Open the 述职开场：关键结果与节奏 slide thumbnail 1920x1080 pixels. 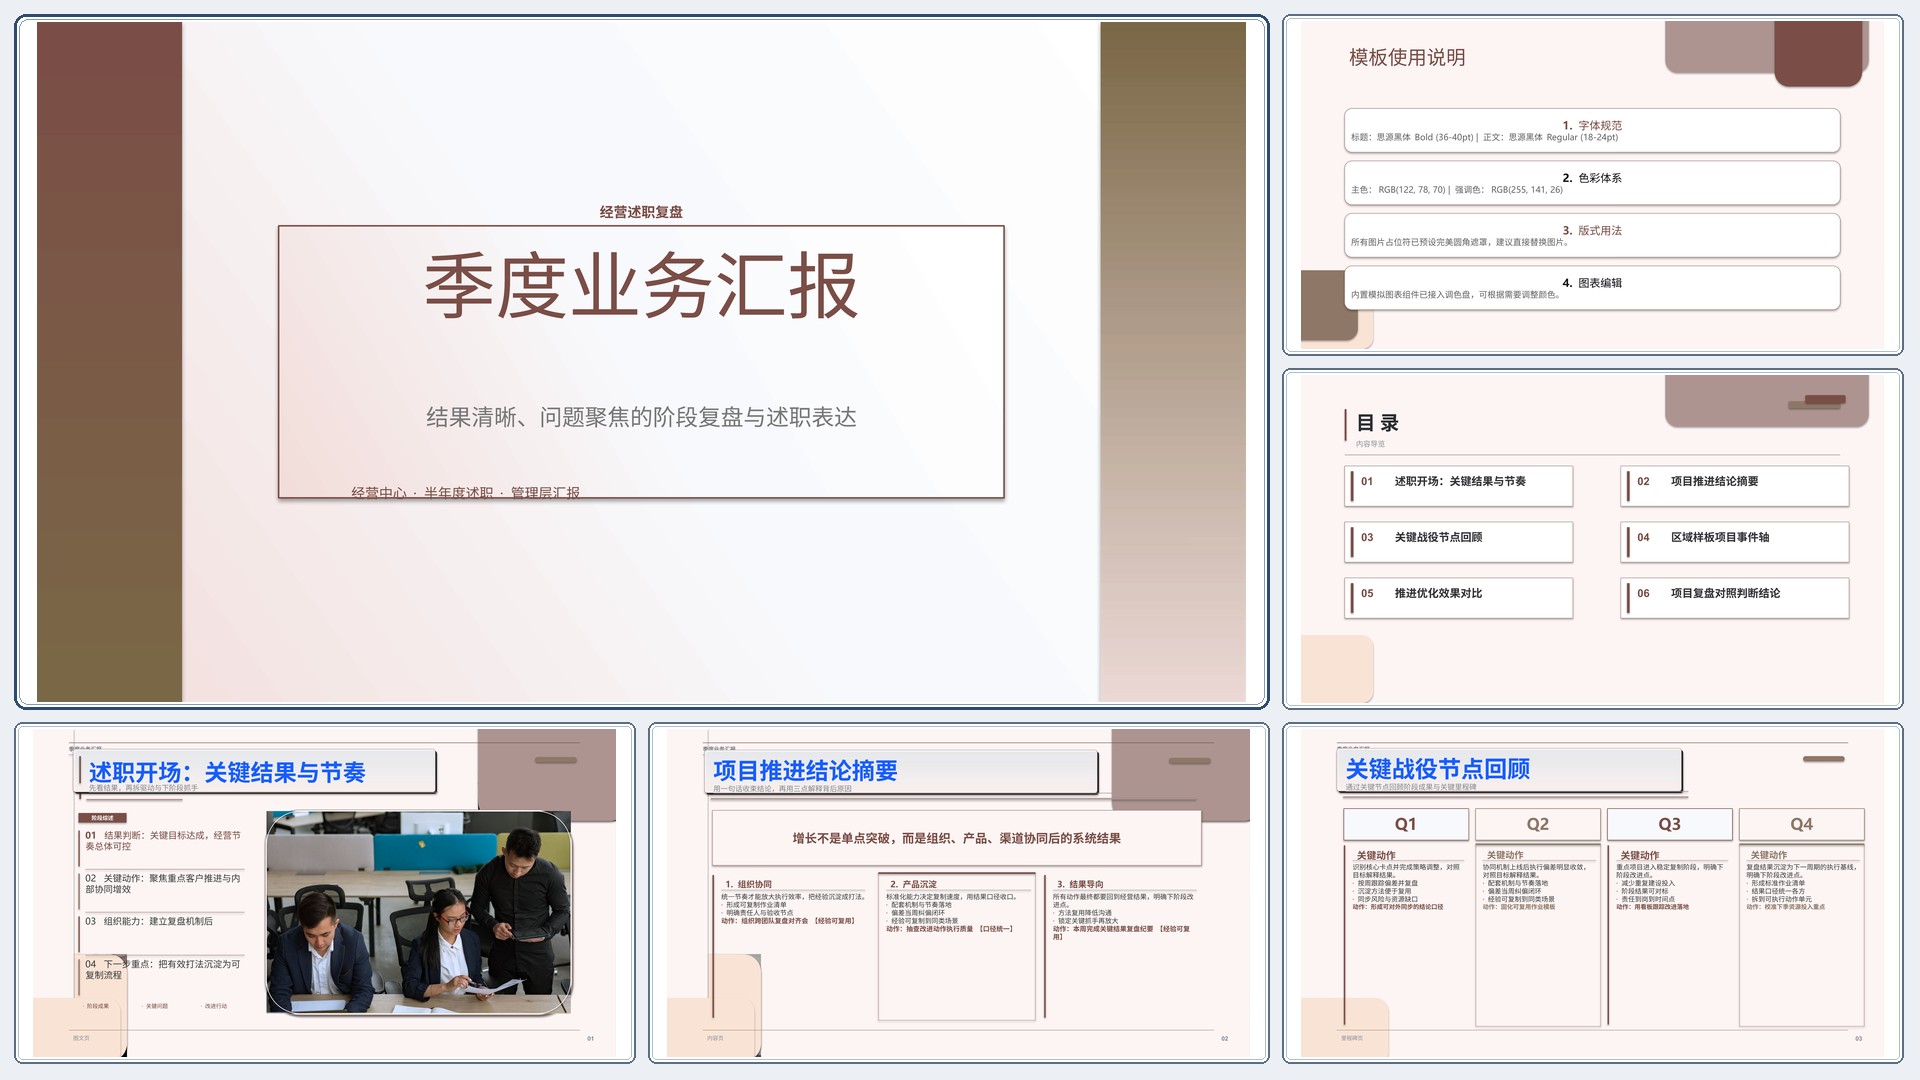click(325, 892)
